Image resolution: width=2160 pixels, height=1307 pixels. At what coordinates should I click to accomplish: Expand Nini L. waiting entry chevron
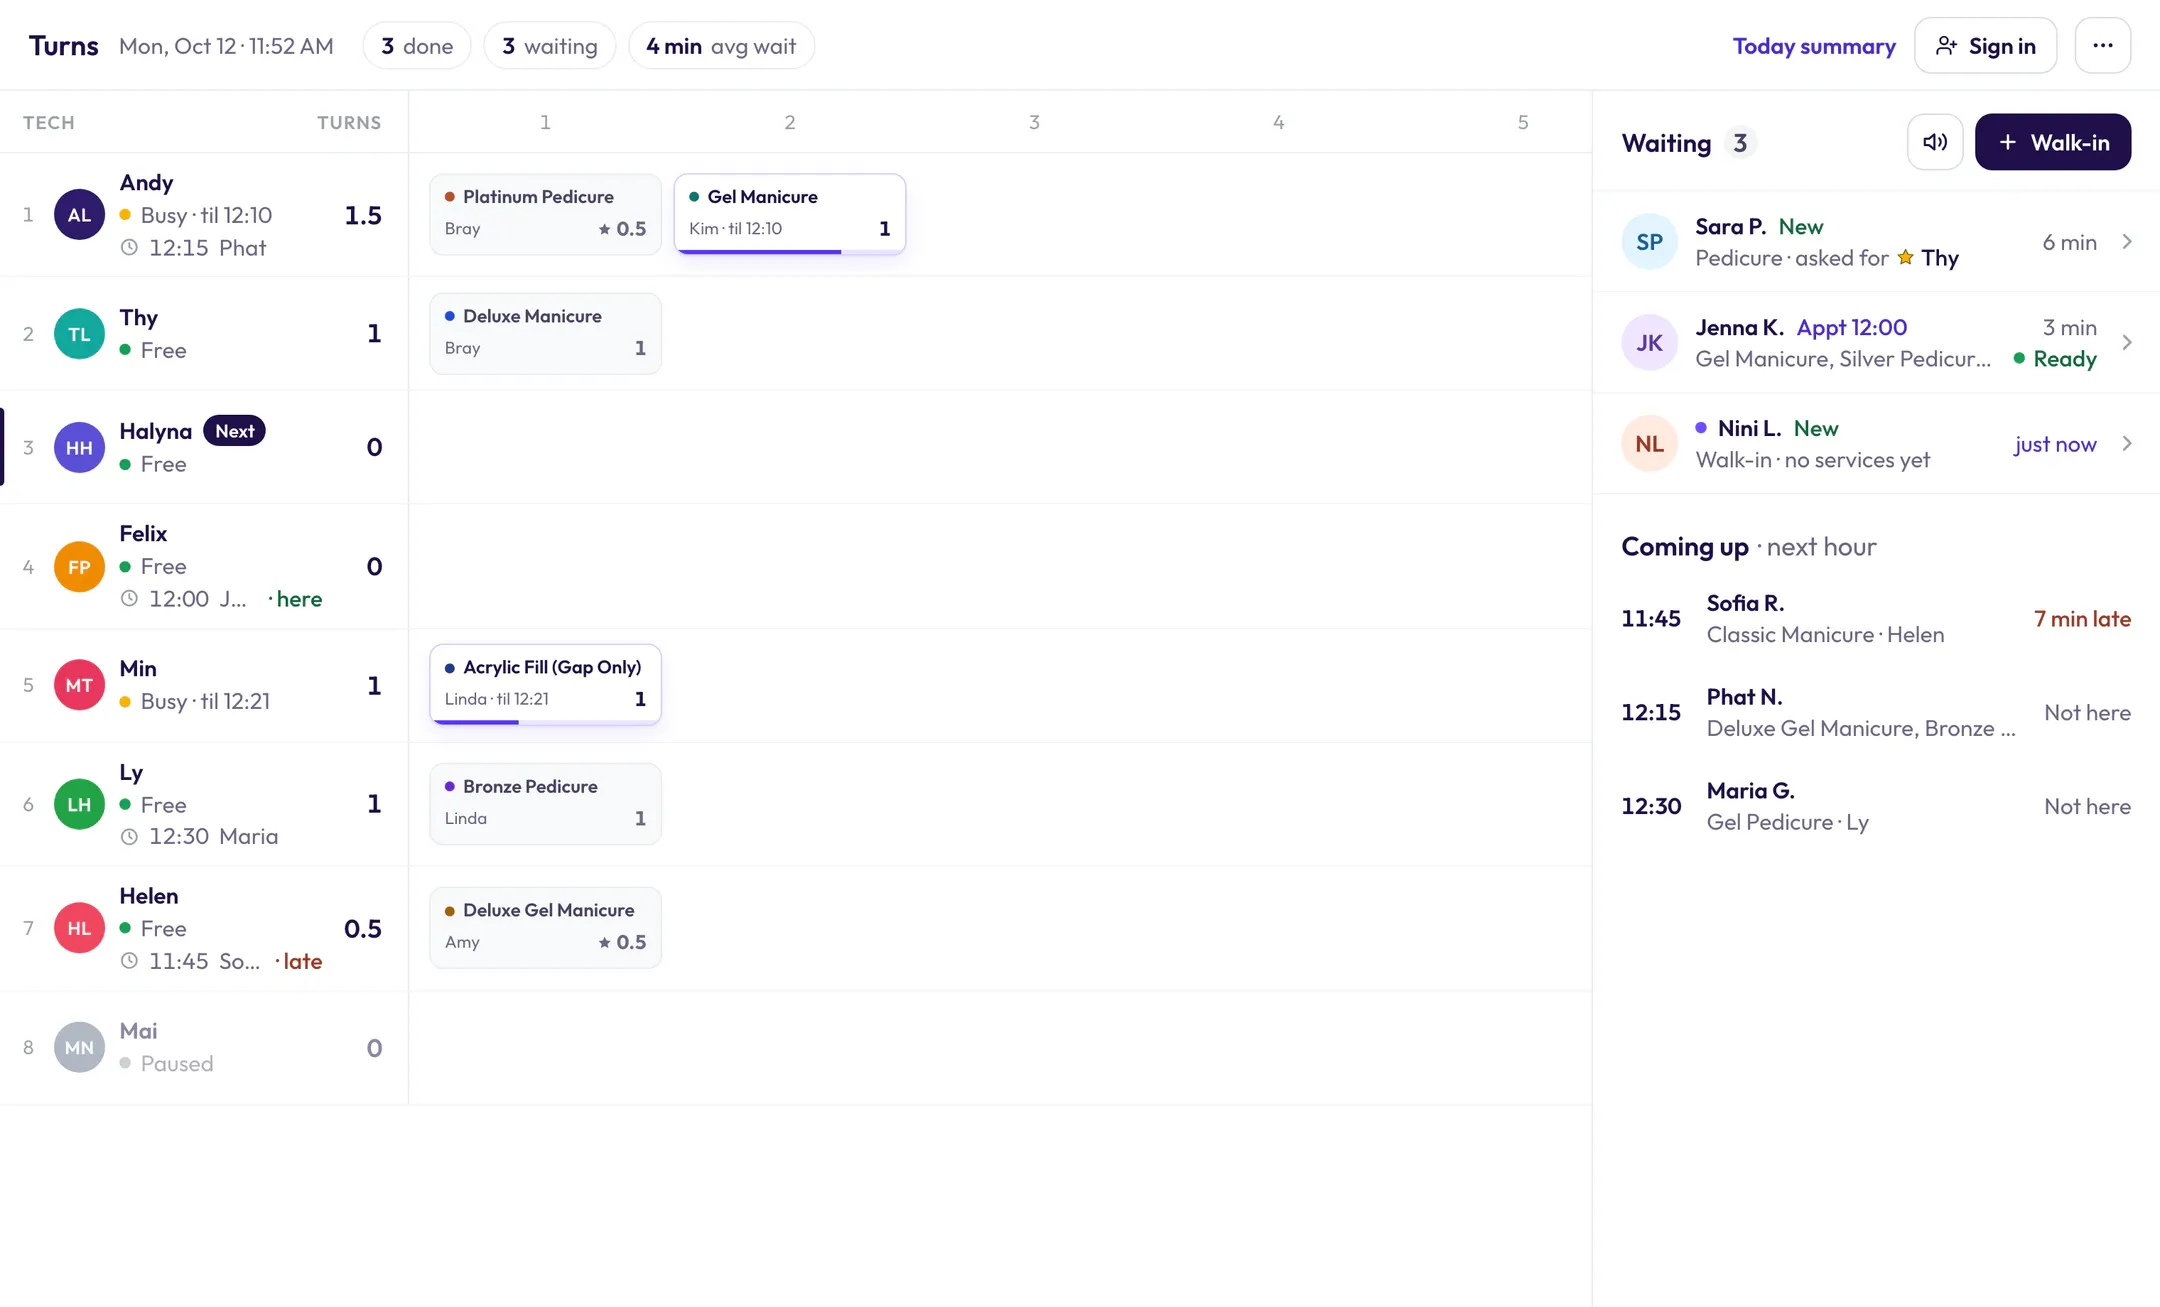point(2127,444)
